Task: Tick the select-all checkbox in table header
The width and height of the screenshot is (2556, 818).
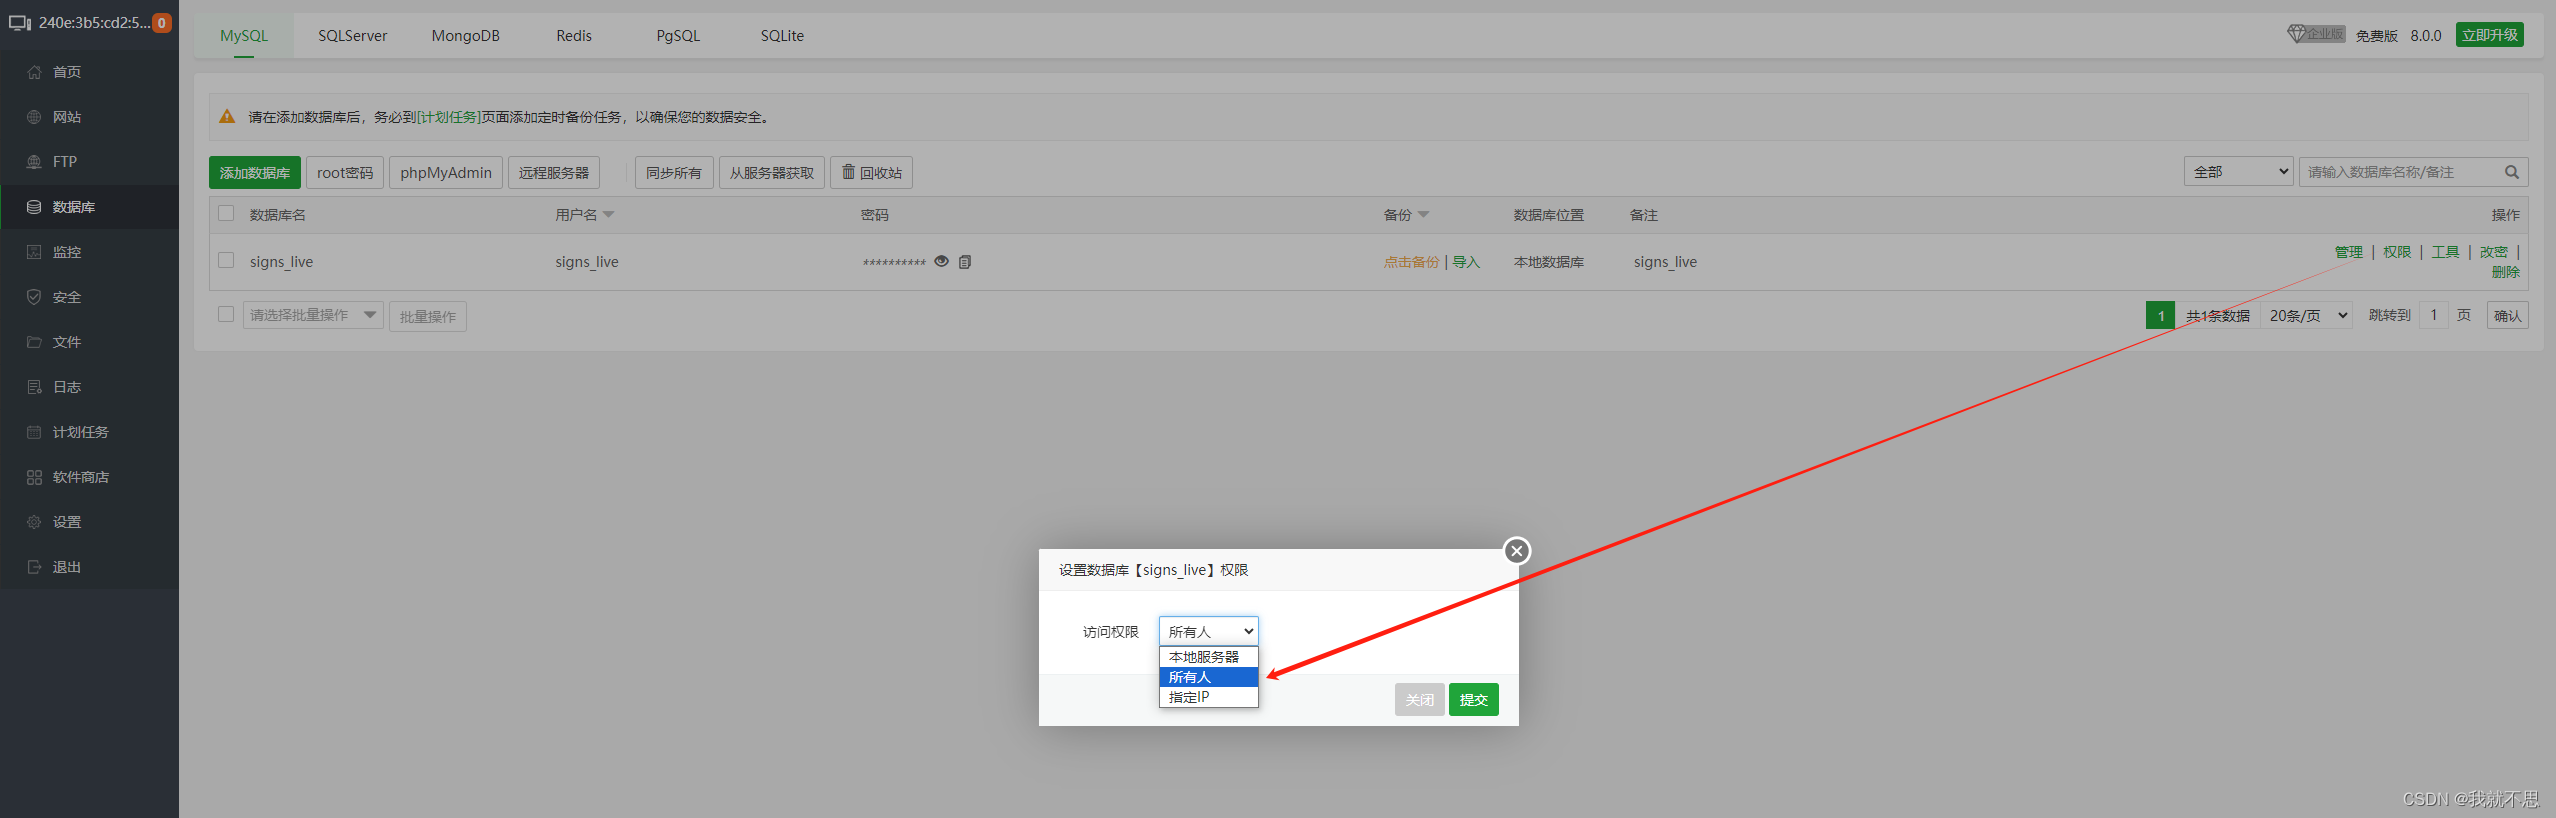Action: 226,214
